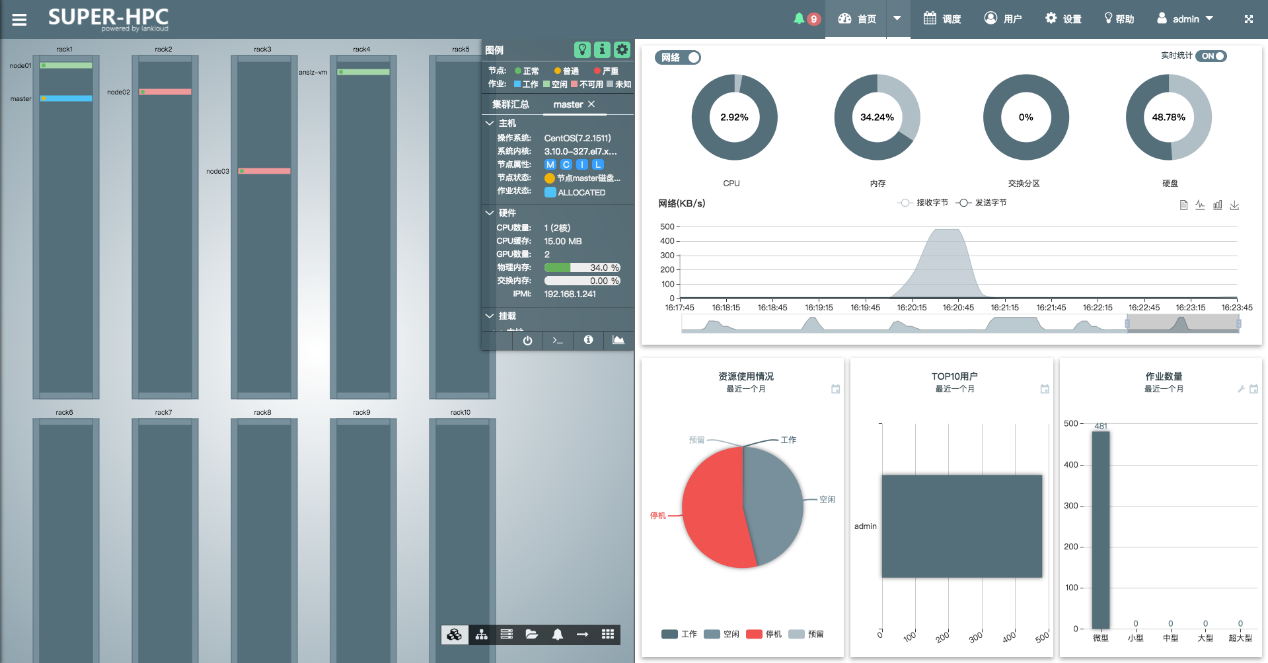Turn off 实时统计 real-time switch
Image resolution: width=1268 pixels, height=663 pixels.
point(1212,56)
